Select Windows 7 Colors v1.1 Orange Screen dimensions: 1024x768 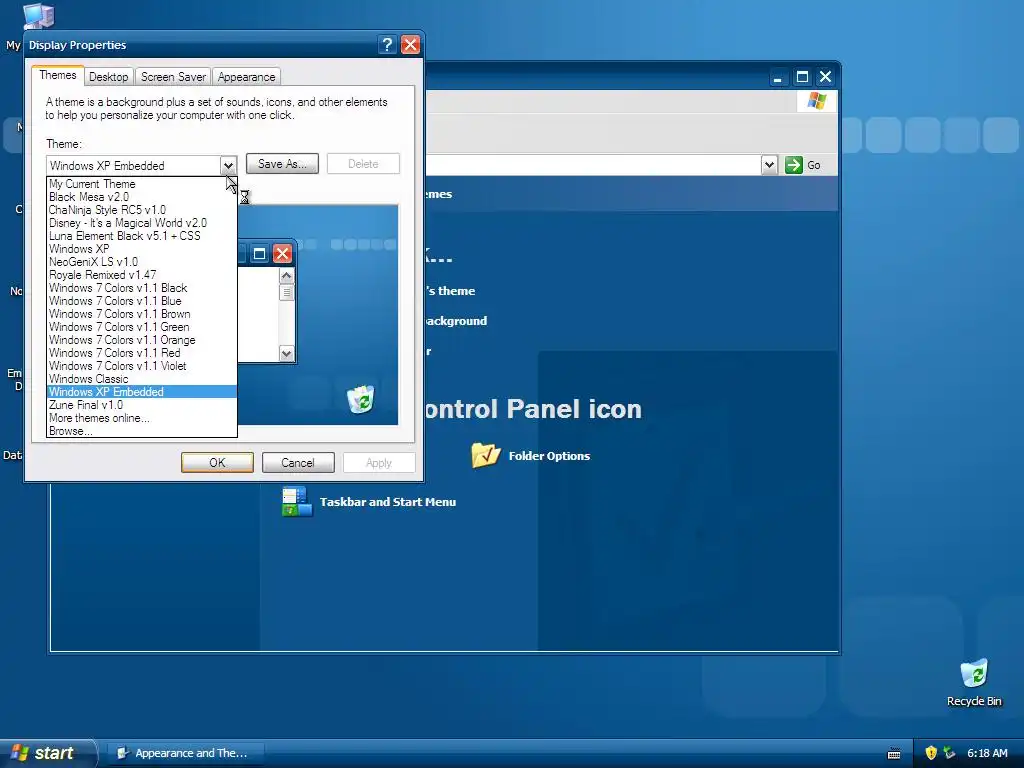[142, 340]
